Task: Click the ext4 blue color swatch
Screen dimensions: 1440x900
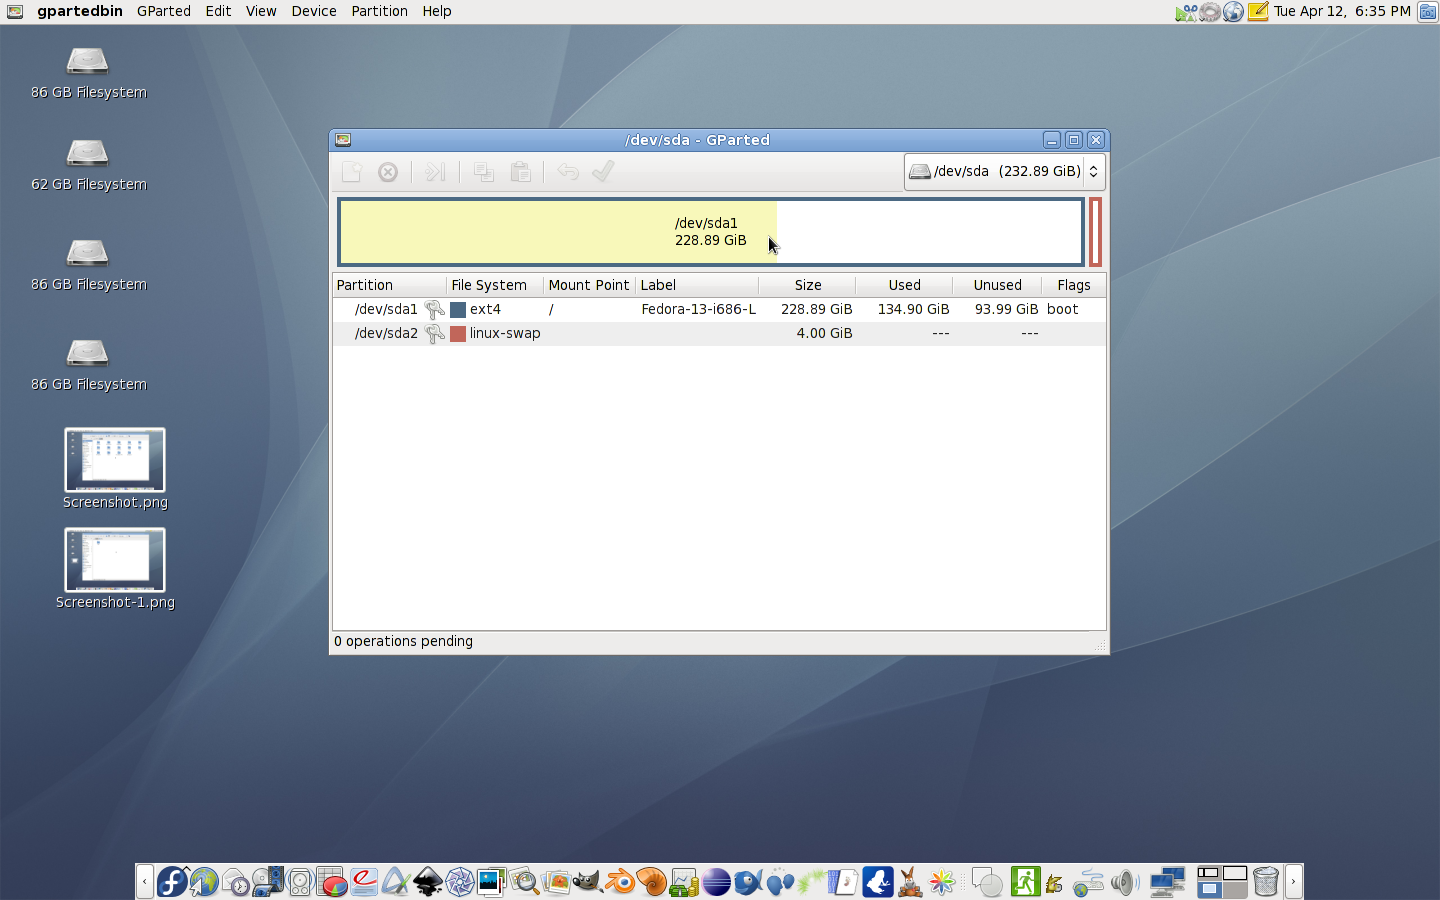Action: pyautogui.click(x=458, y=310)
